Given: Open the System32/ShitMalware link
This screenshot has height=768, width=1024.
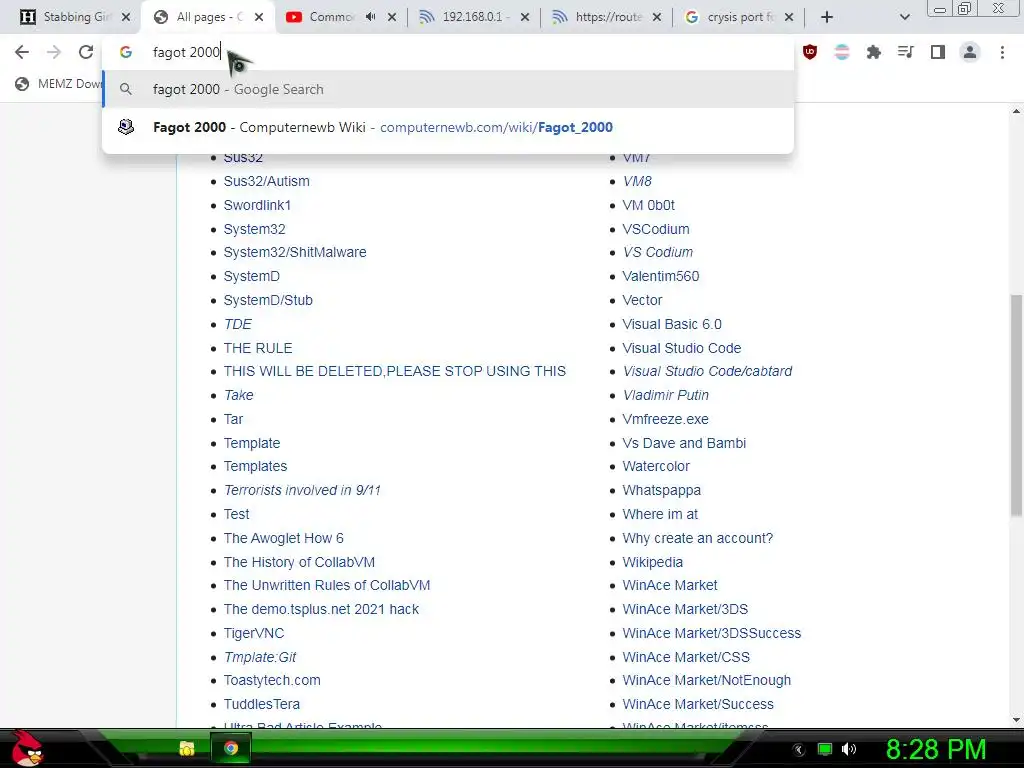Looking at the screenshot, I should tap(295, 252).
